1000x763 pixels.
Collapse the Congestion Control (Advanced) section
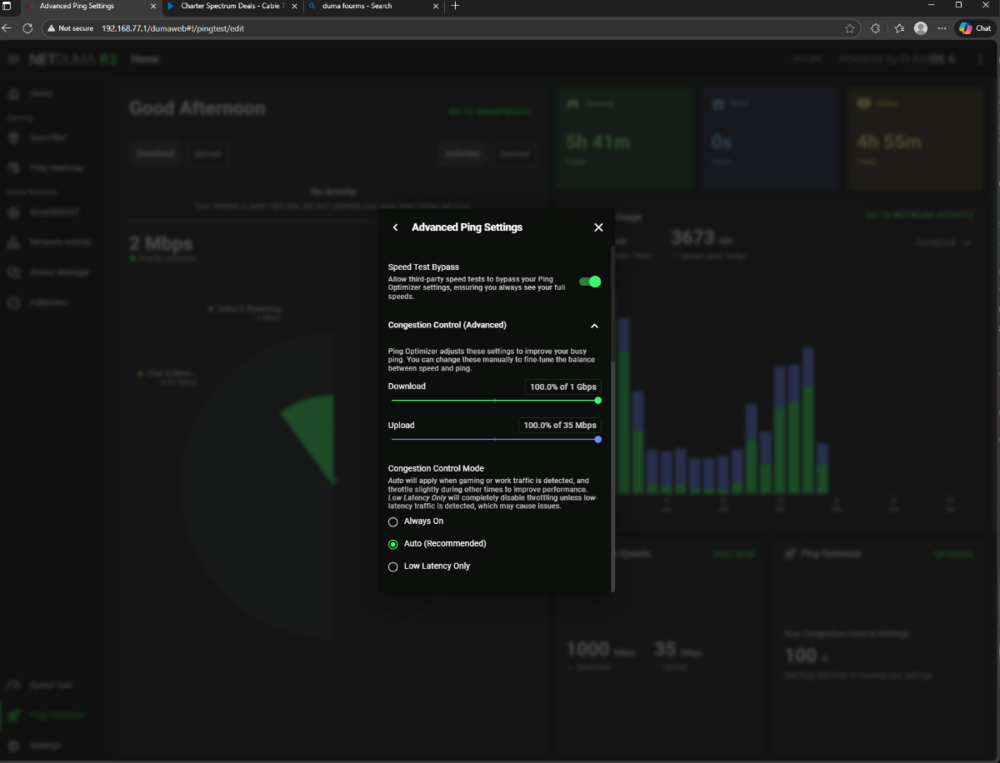coord(594,326)
